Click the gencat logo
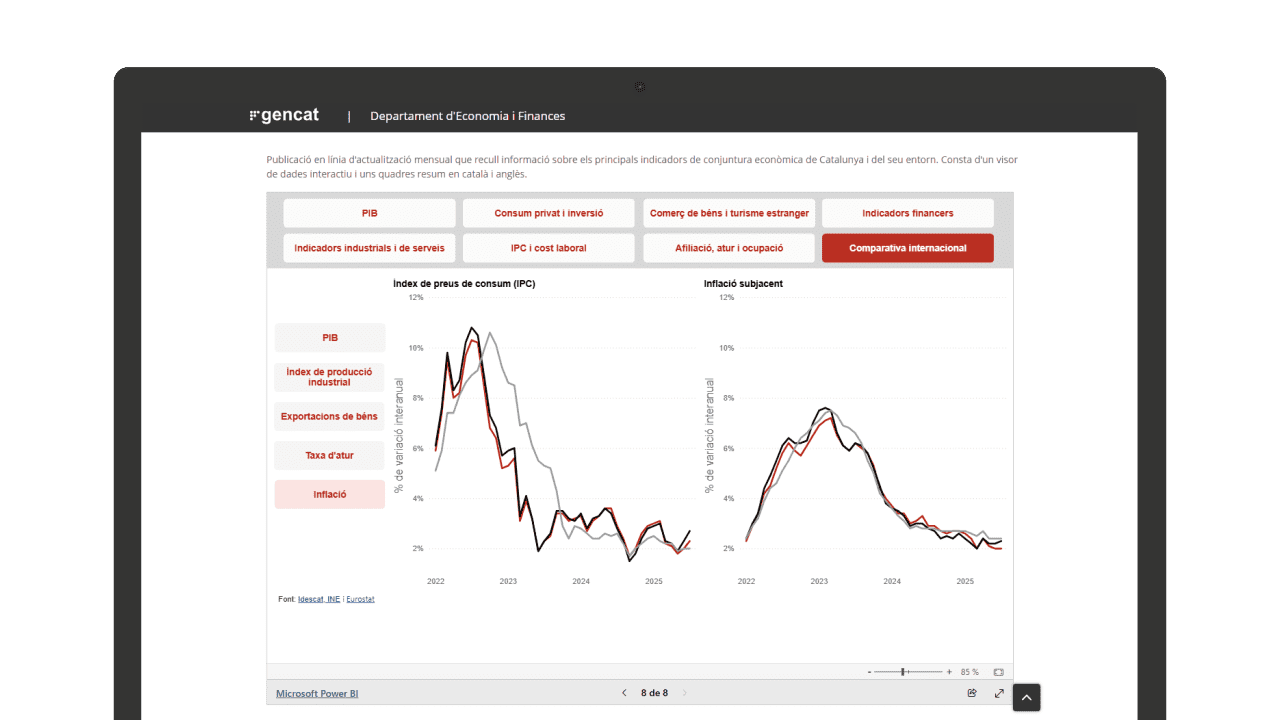1280x720 pixels. 284,115
